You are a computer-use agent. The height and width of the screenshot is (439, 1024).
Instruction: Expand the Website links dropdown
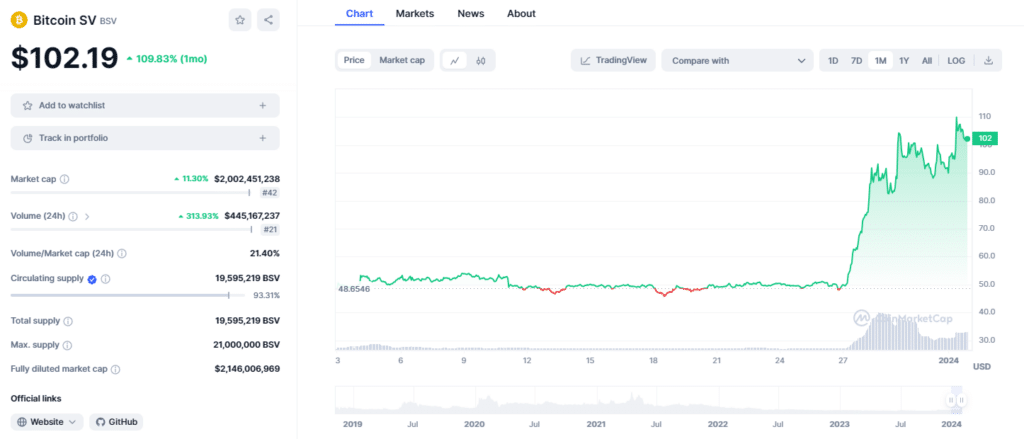47,422
